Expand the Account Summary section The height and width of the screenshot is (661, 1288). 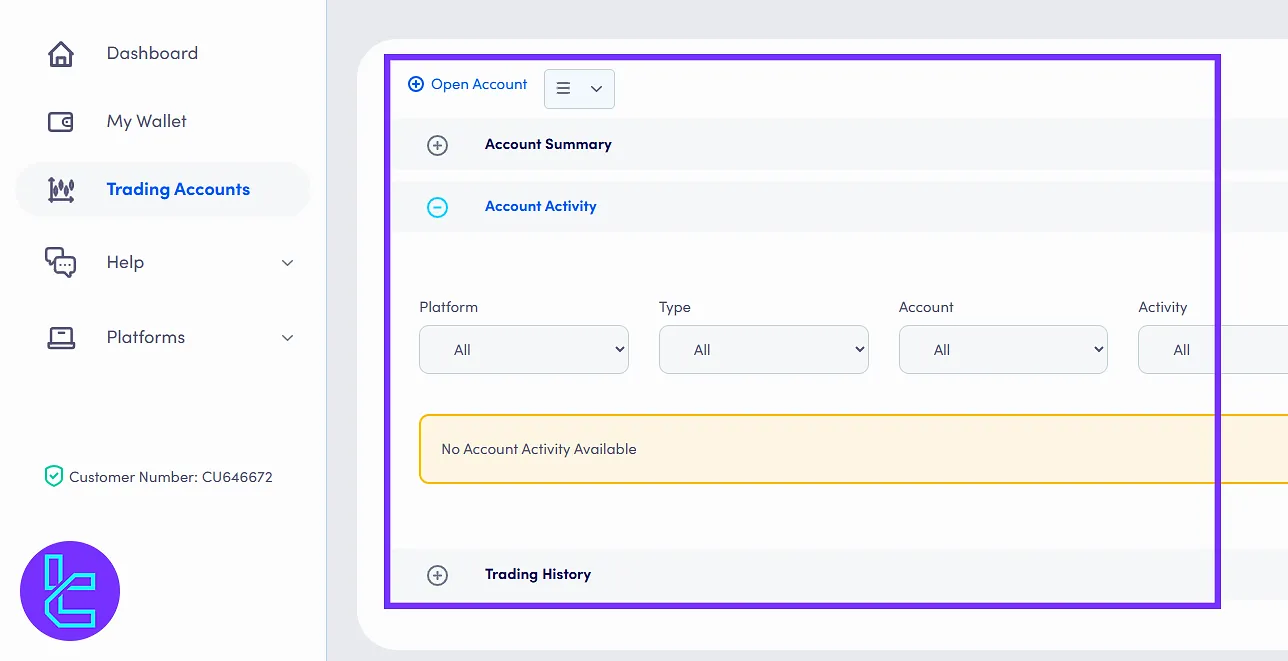click(x=437, y=145)
